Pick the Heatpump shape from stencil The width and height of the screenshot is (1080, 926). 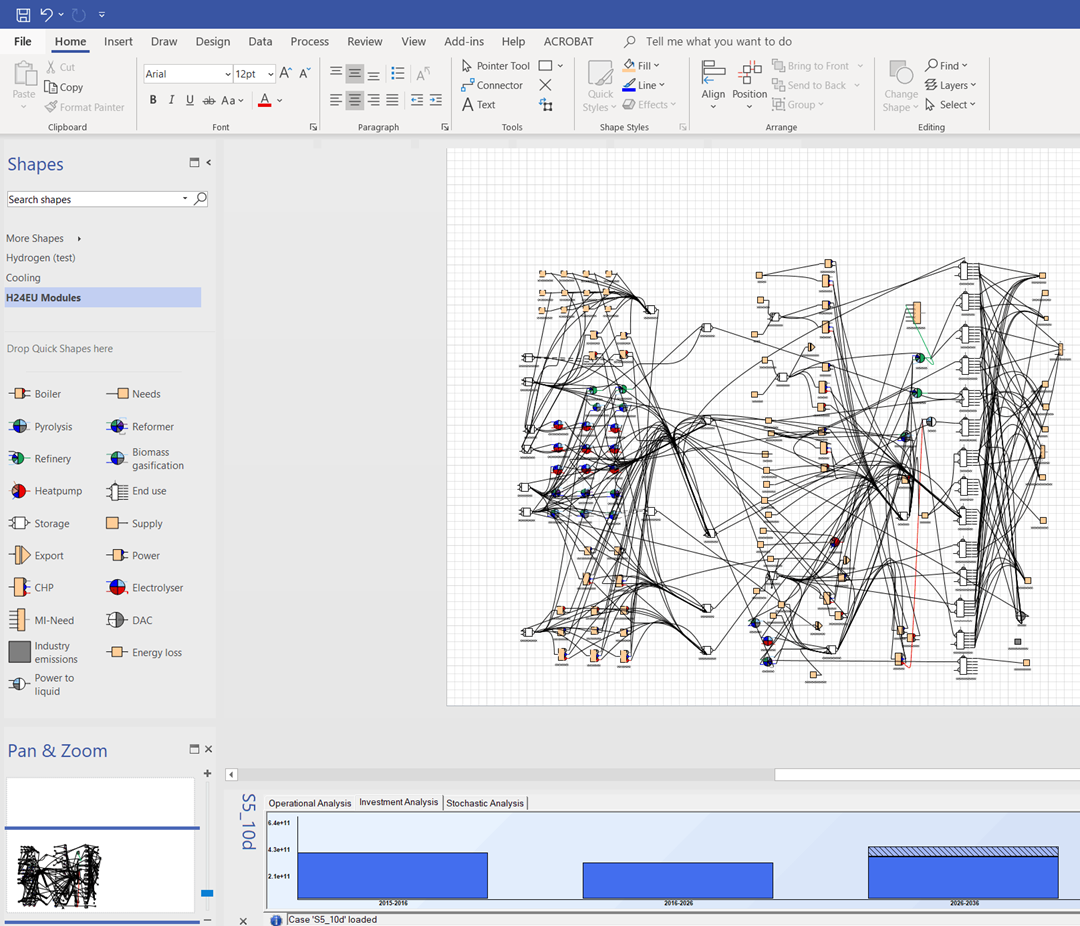19,491
